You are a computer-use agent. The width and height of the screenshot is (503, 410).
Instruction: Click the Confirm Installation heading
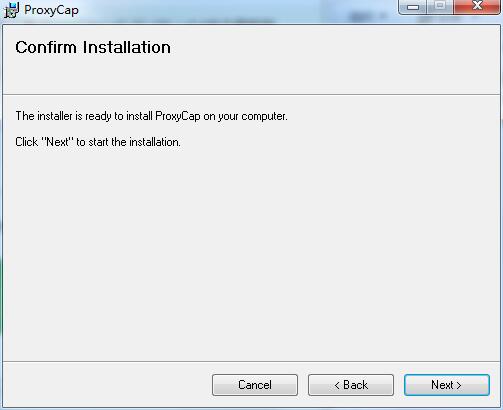click(93, 47)
